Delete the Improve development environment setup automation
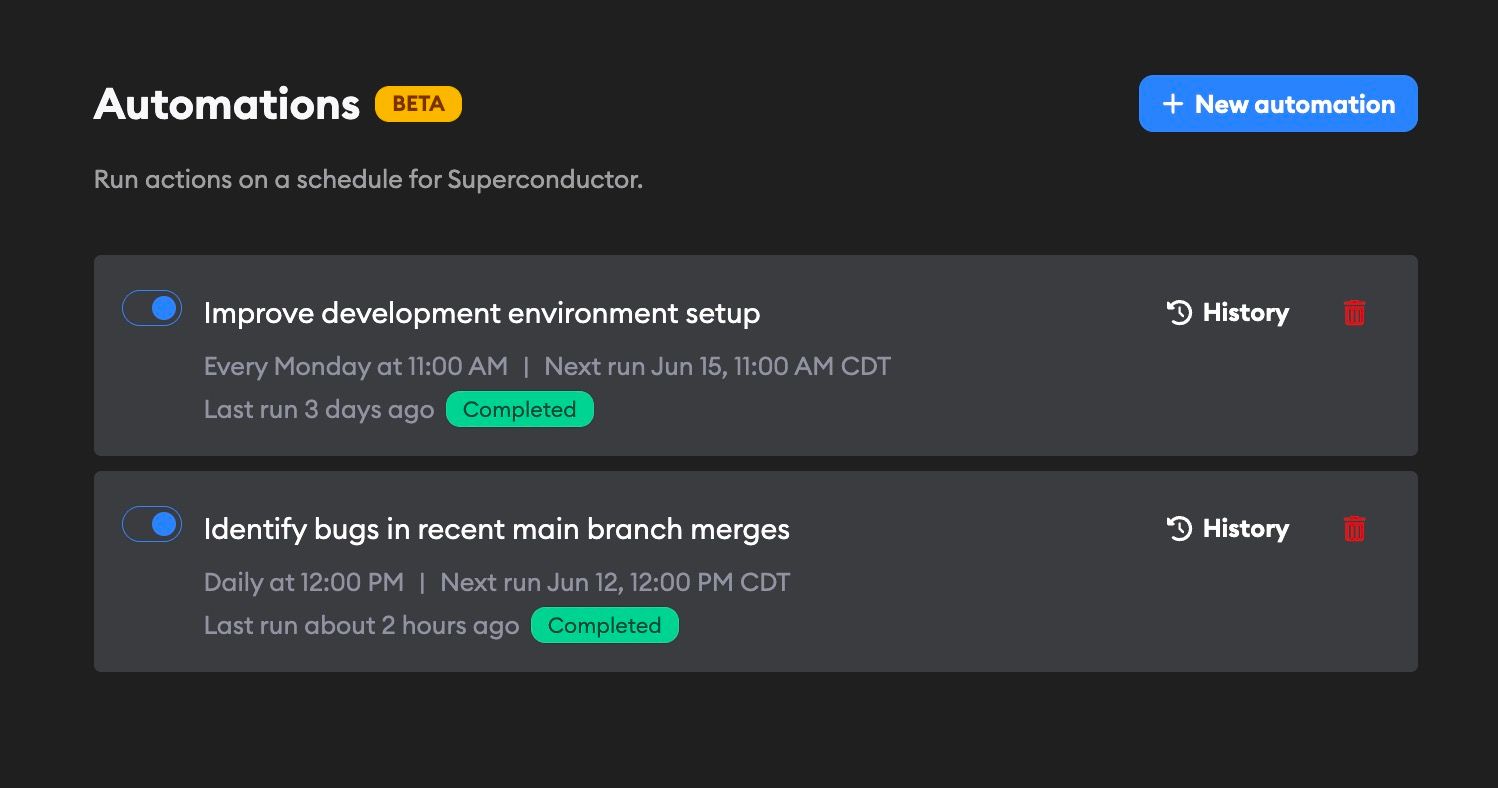Screen dimensions: 1498x788 coord(1354,313)
